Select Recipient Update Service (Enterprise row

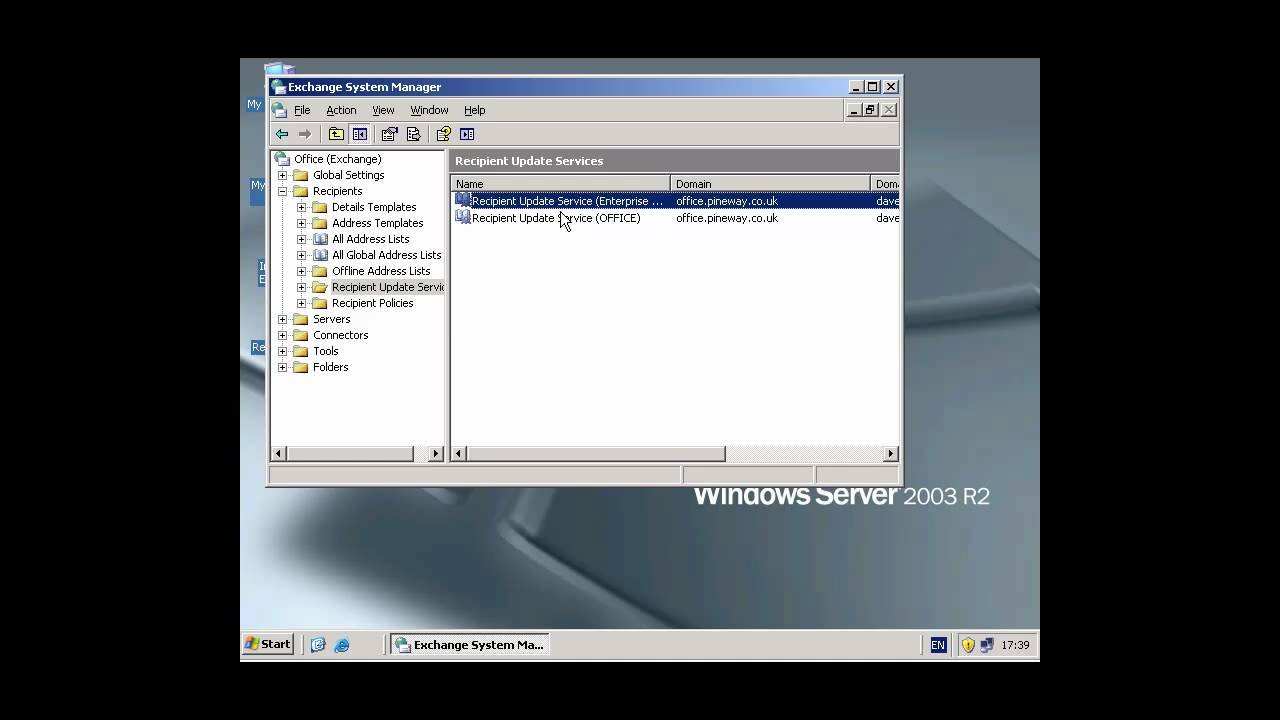click(677, 201)
